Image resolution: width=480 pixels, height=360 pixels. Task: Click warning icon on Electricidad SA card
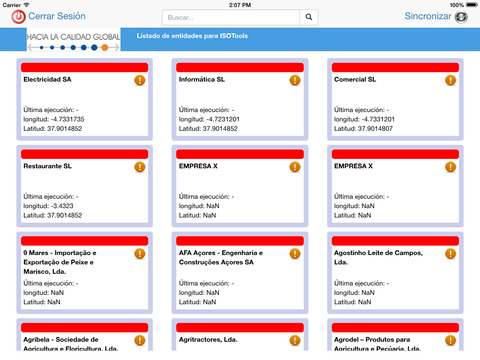pyautogui.click(x=140, y=80)
